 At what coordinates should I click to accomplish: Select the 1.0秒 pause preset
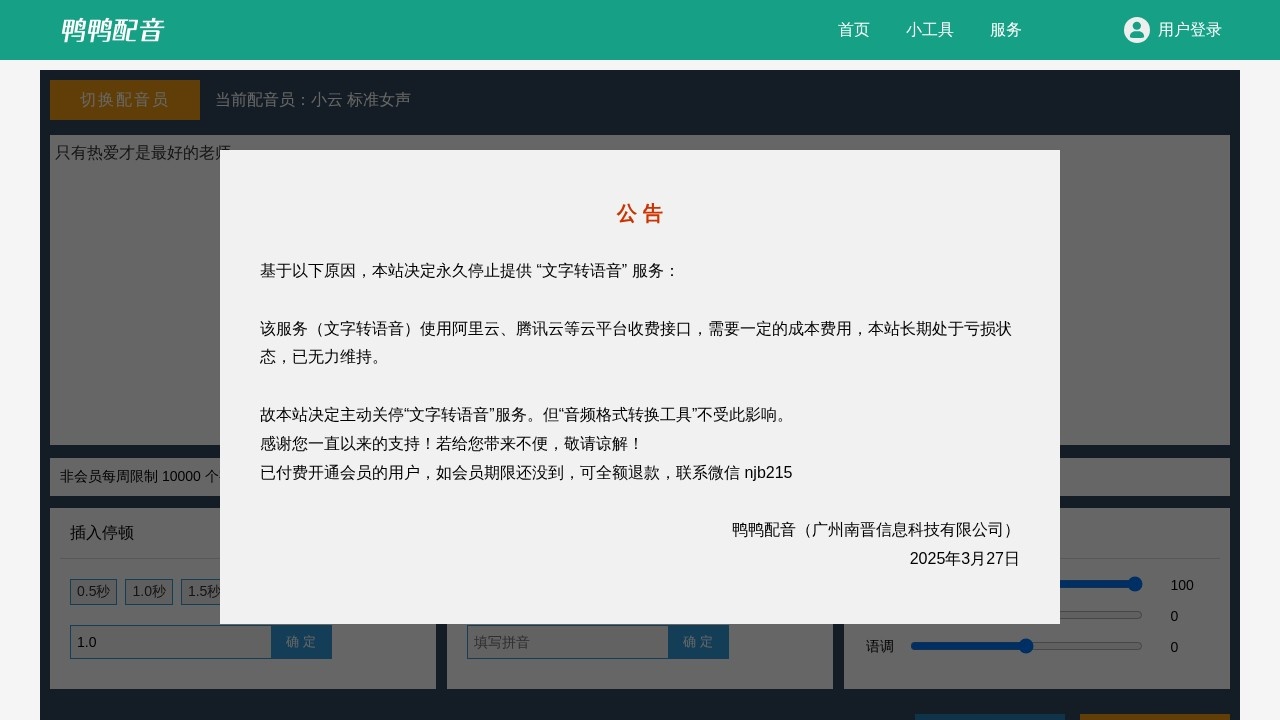148,592
